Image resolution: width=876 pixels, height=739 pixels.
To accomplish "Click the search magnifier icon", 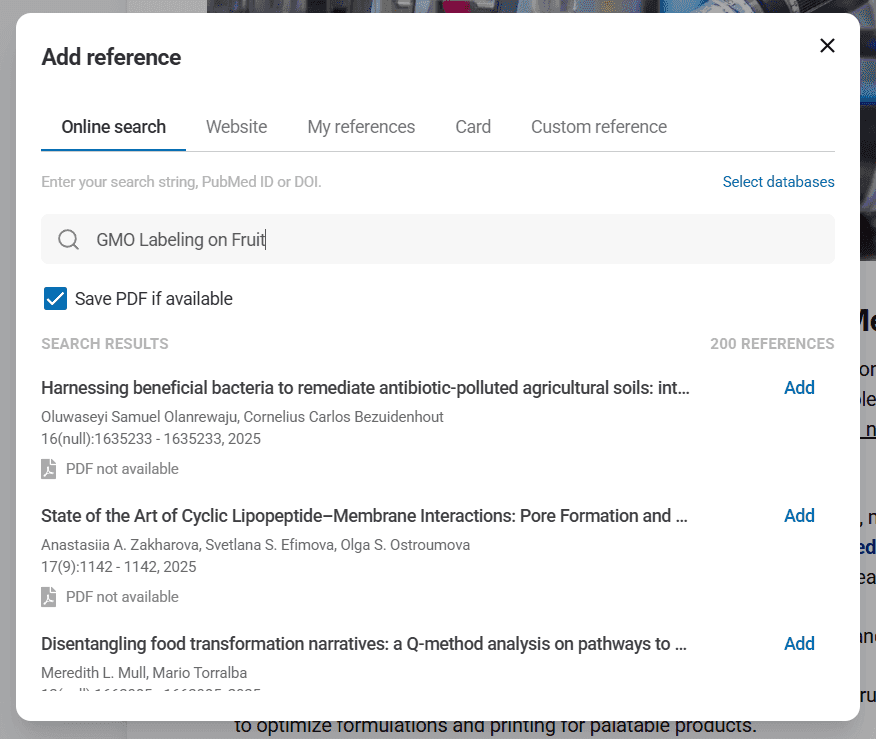I will [x=68, y=240].
